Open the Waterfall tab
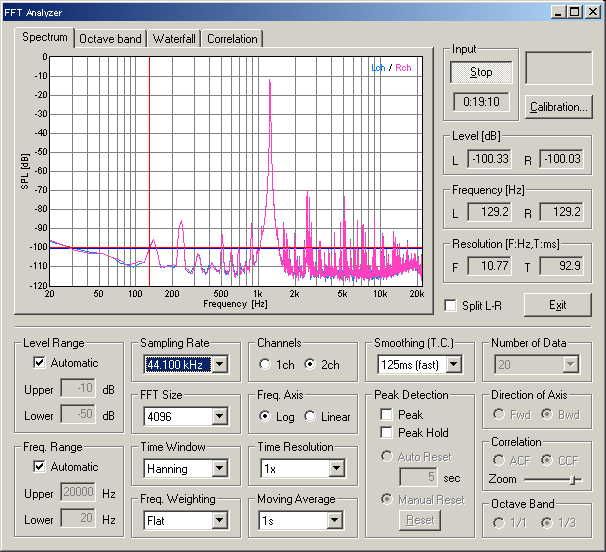Viewport: 606px width, 552px height. pos(174,39)
